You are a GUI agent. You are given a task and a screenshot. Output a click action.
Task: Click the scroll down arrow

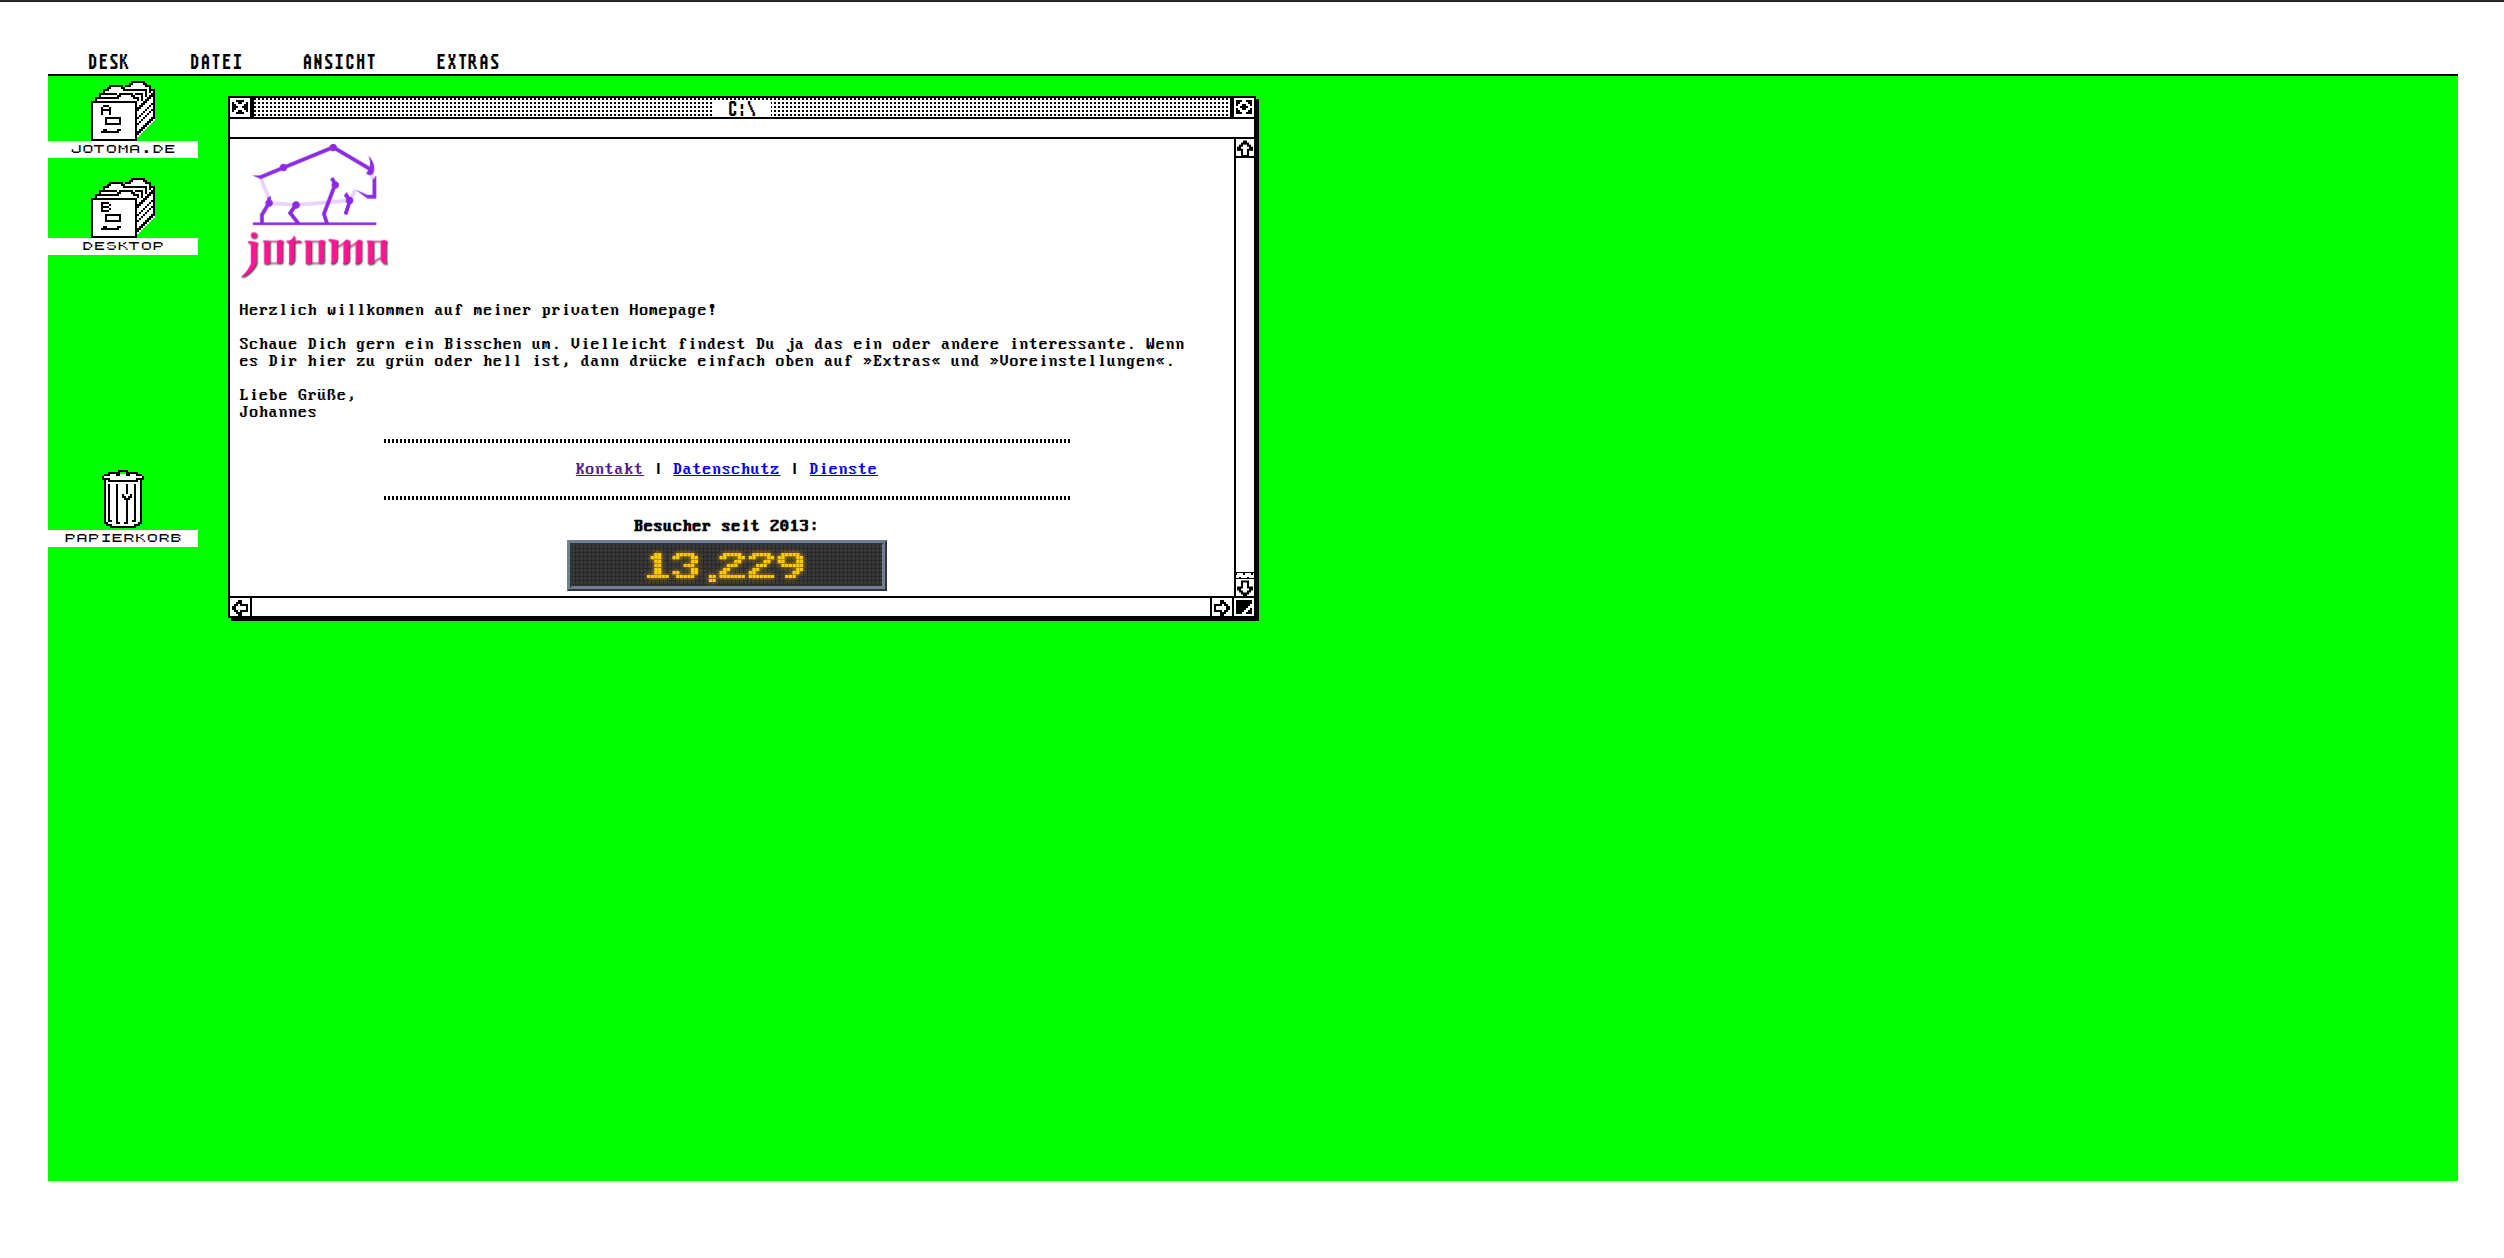1244,586
